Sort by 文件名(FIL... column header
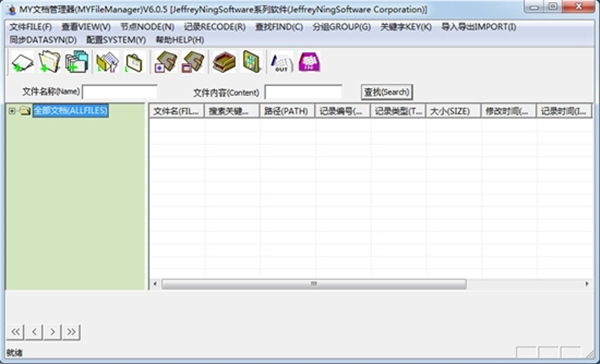 177,111
